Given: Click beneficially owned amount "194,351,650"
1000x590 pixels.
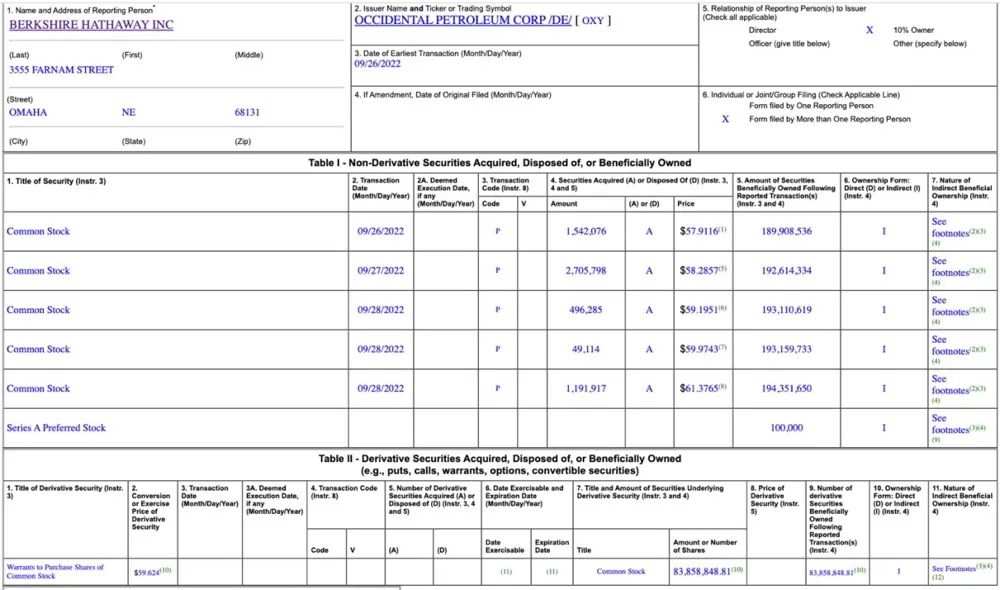Looking at the screenshot, I should (787, 388).
